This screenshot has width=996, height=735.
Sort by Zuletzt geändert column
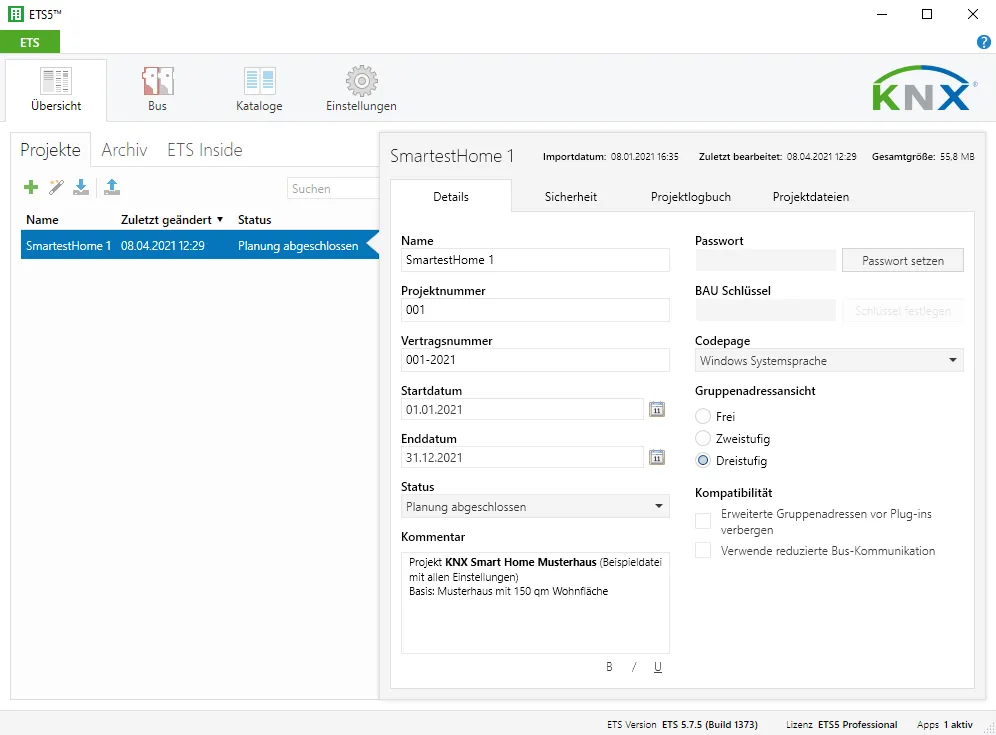point(172,220)
